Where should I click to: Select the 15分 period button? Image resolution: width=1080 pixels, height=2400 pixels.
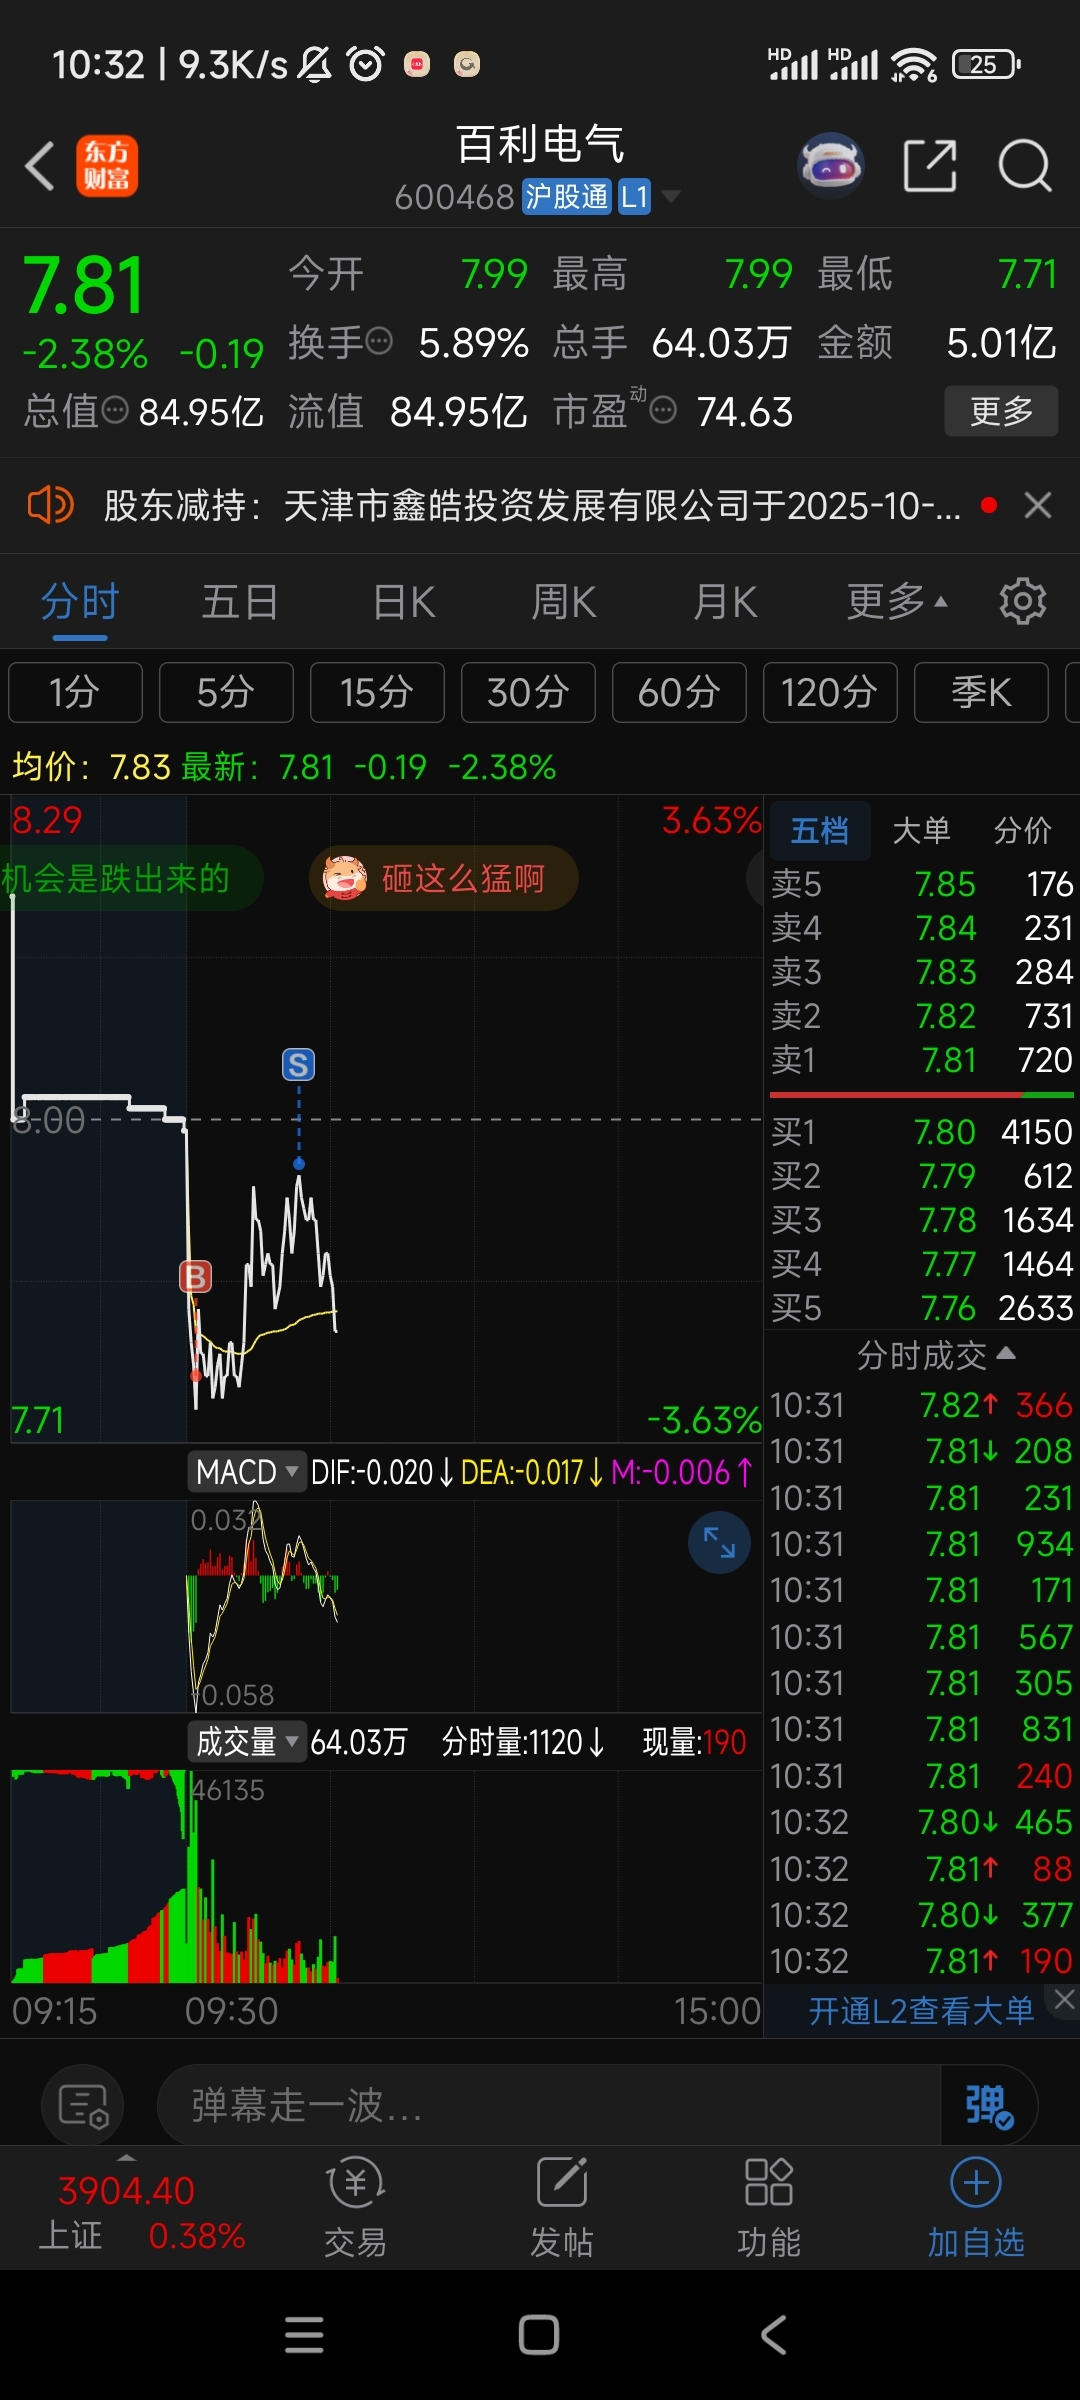(x=377, y=692)
